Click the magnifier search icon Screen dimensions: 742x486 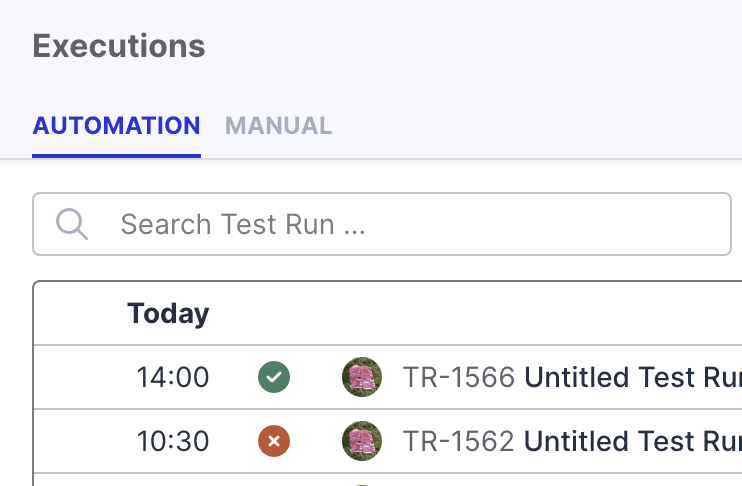point(72,223)
